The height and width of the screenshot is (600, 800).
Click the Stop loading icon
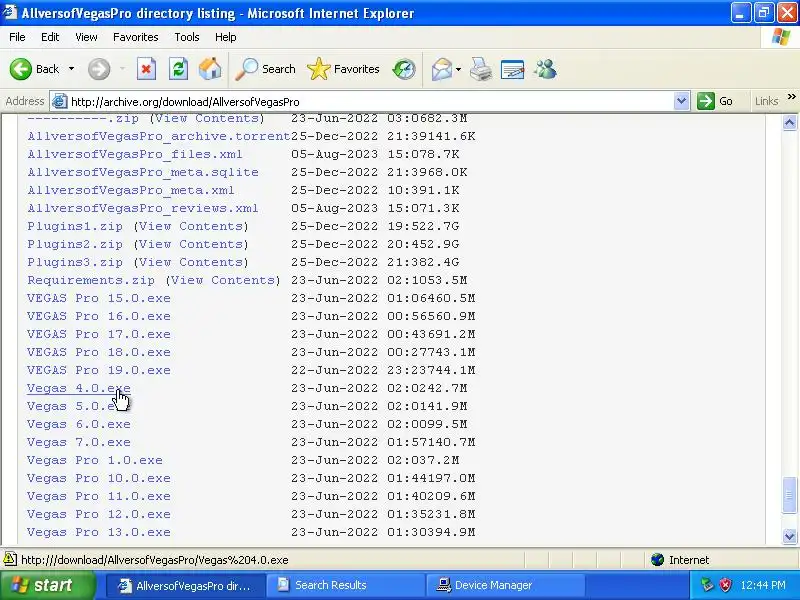[146, 69]
